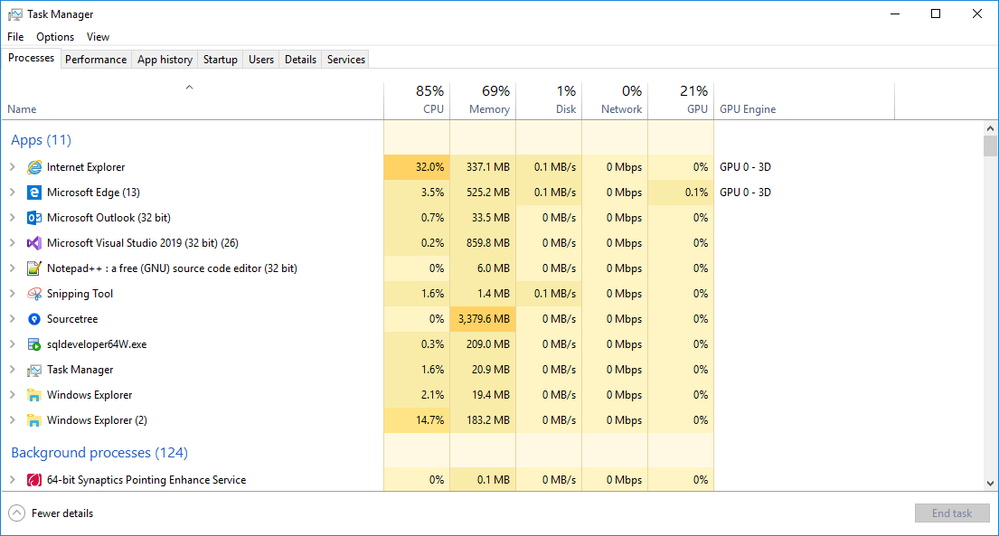Open the Startup tab
Image resolution: width=999 pixels, height=536 pixels.
coord(220,59)
